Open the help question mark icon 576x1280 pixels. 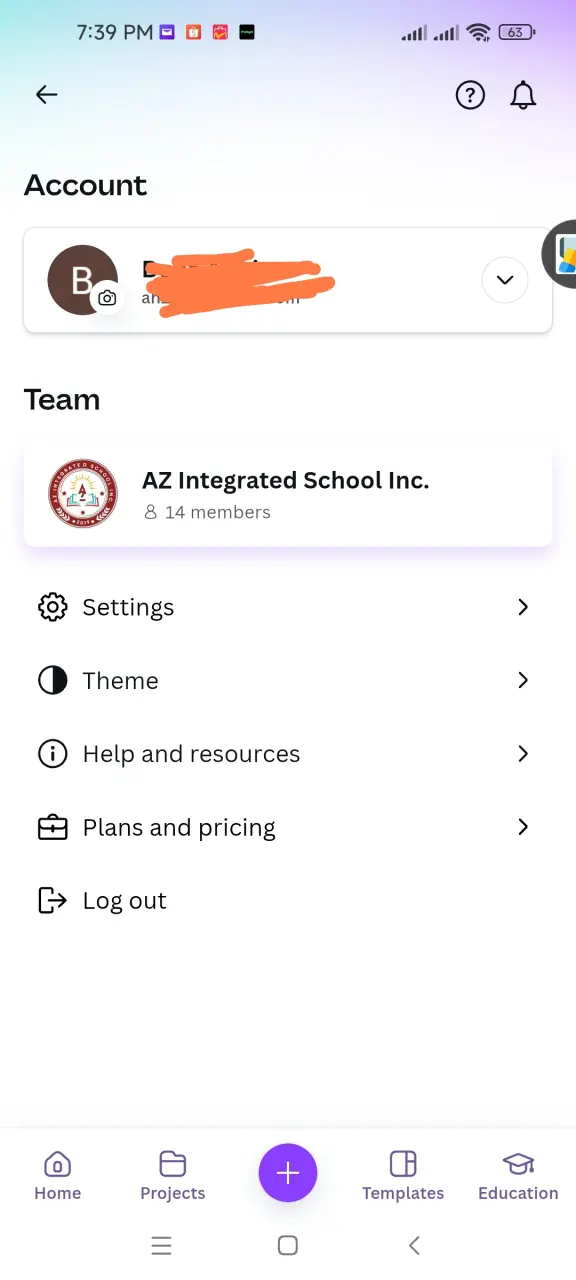(470, 95)
